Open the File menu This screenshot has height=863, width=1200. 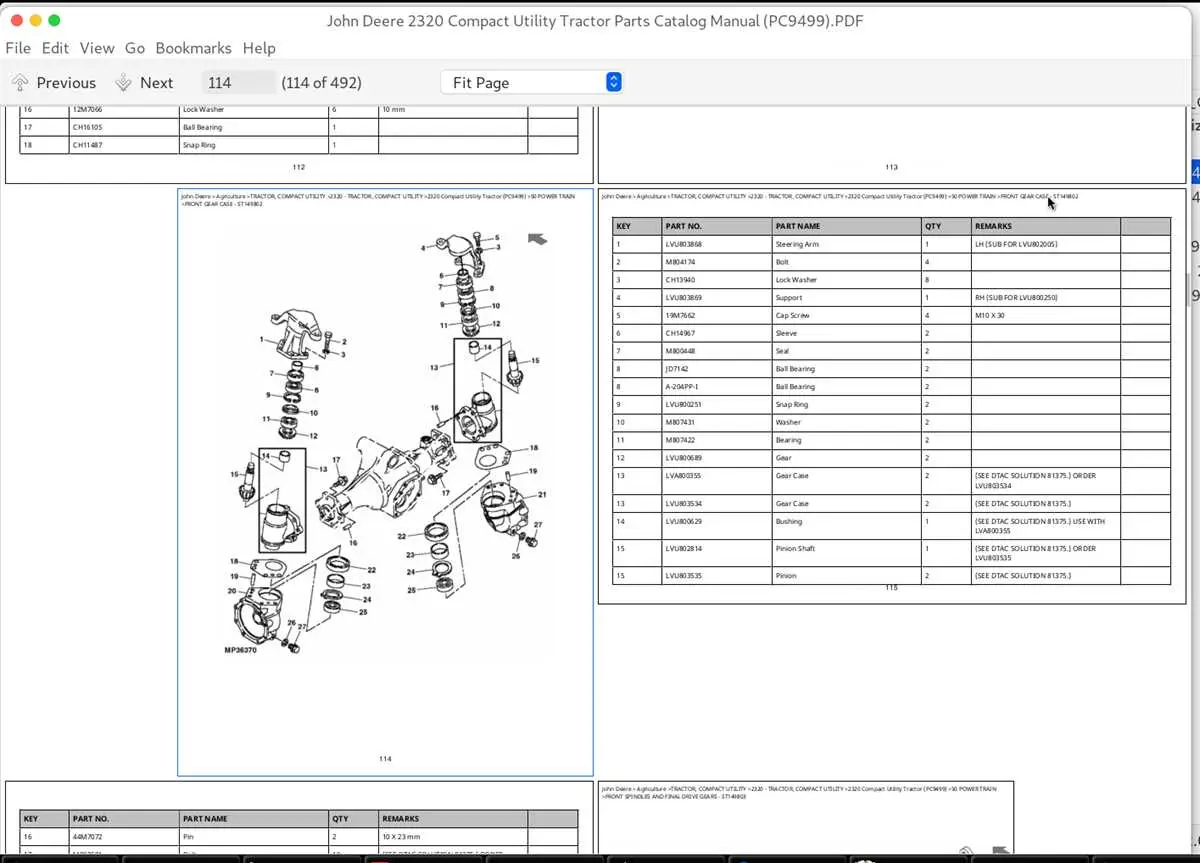click(x=18, y=48)
